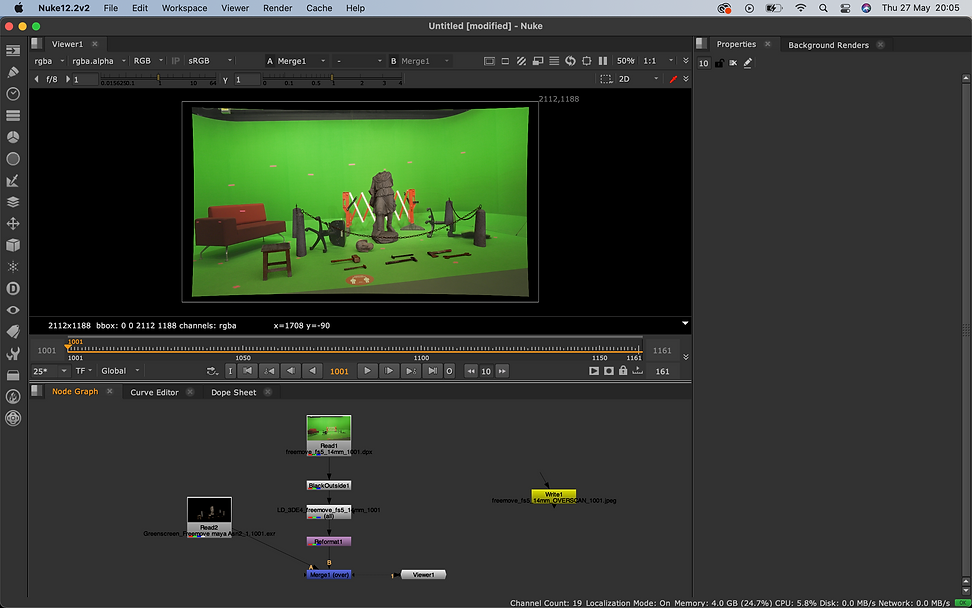Open the AIR nodes menu at toolbar bottom
The width and height of the screenshot is (972, 608).
(x=12, y=418)
